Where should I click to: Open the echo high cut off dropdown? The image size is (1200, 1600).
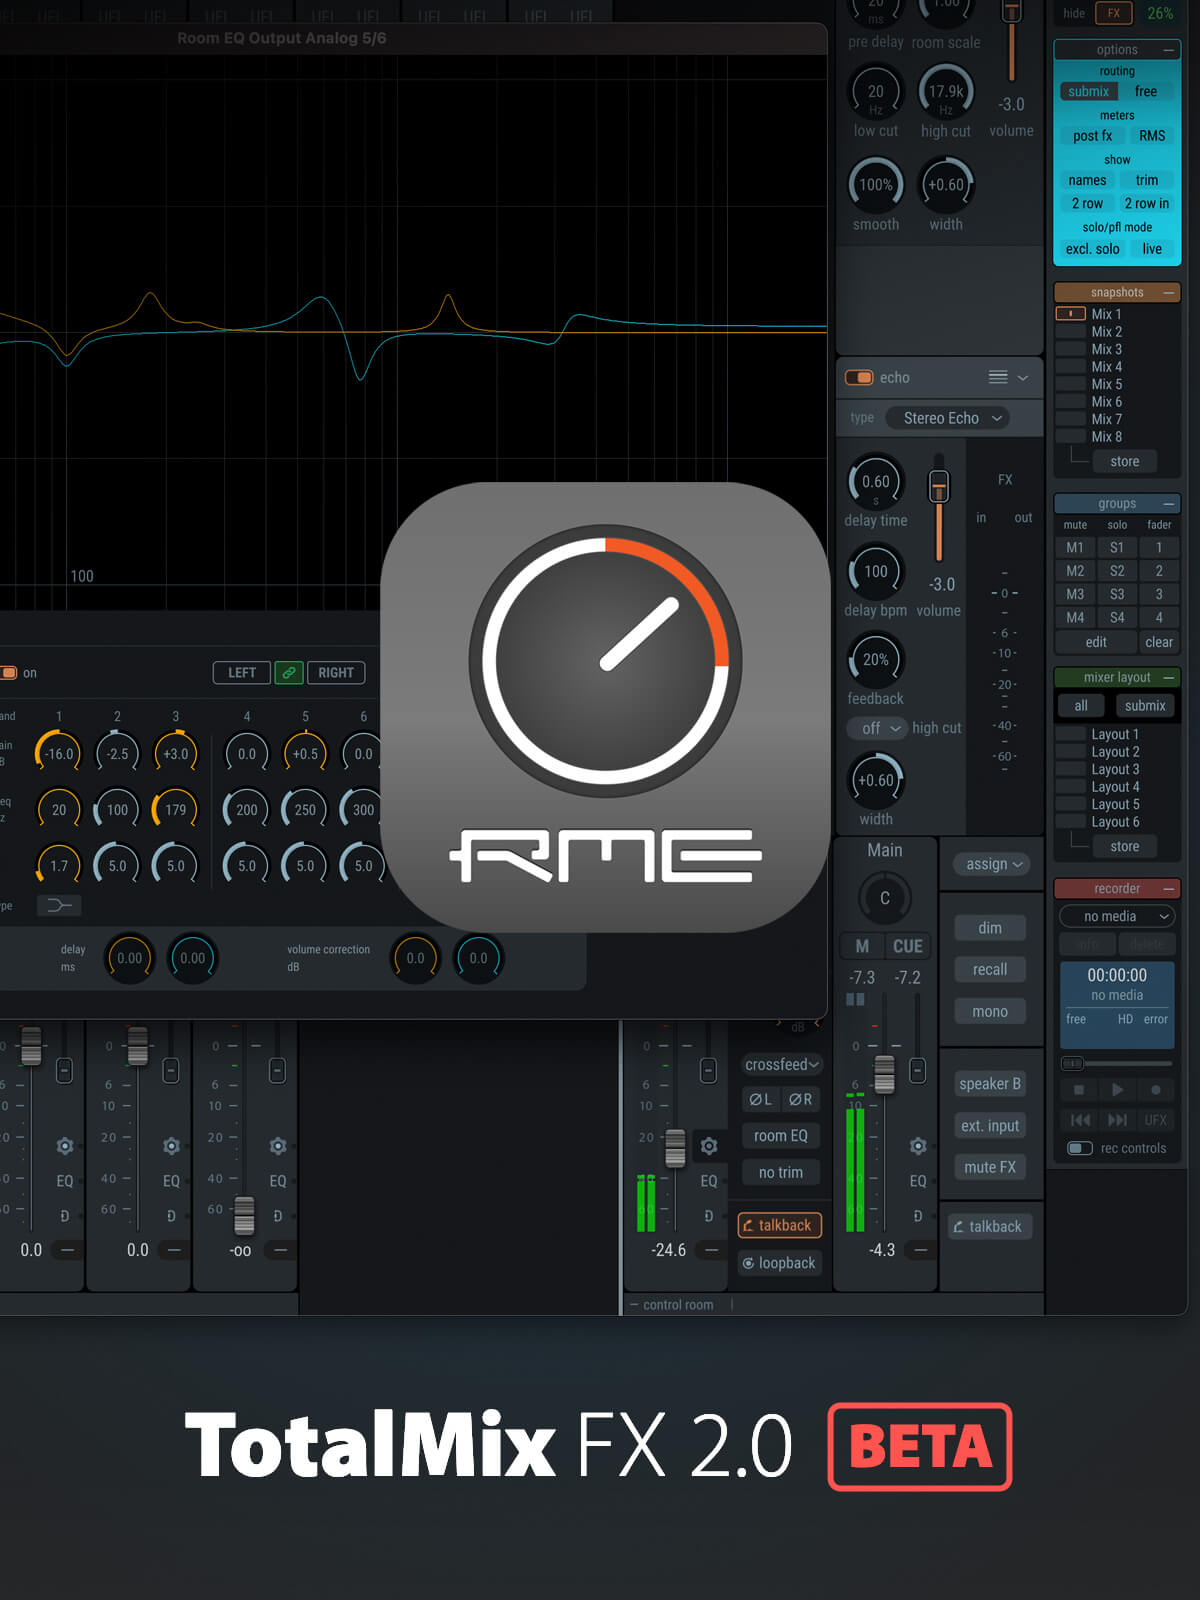(877, 728)
